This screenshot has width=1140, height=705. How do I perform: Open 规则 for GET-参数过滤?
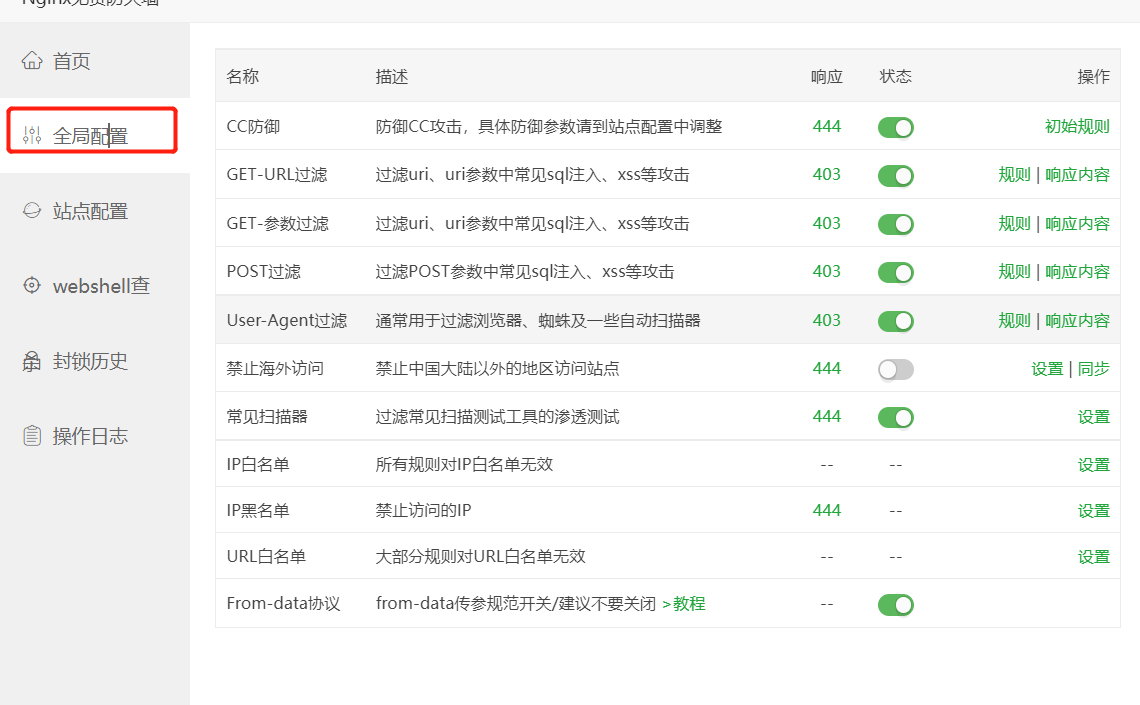click(x=1014, y=223)
